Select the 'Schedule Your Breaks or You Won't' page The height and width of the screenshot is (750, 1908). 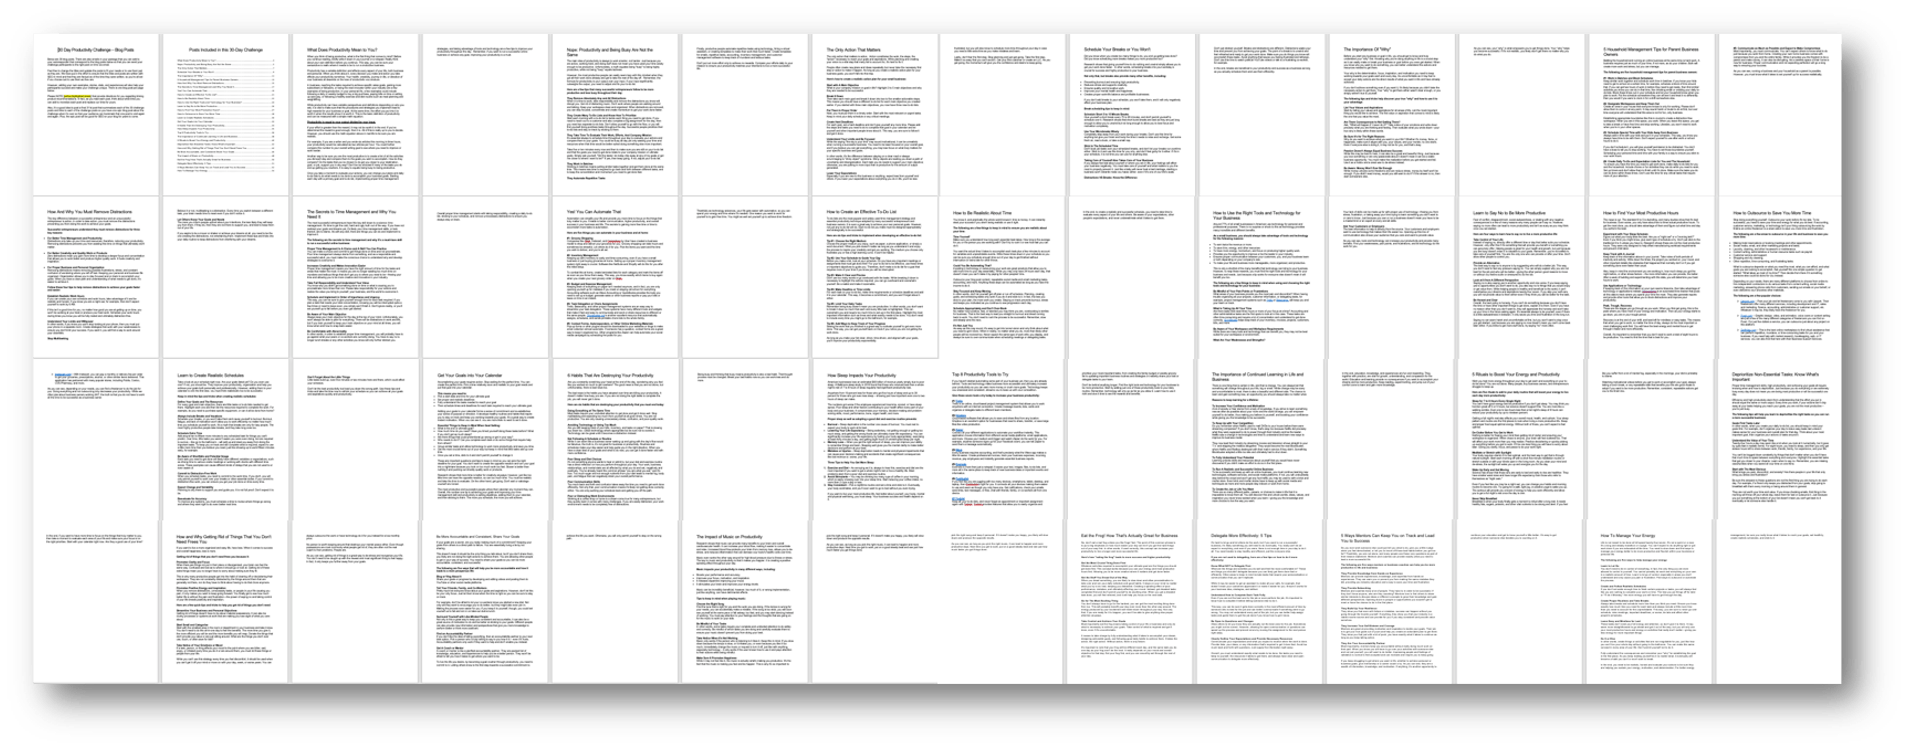[x=1131, y=114]
